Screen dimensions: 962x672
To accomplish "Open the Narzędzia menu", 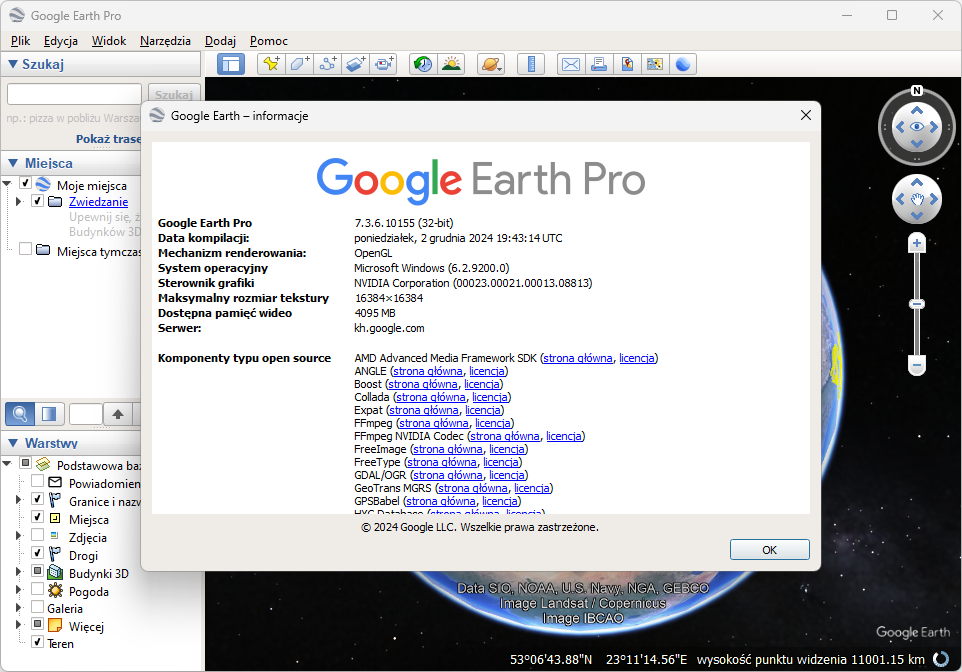I will (x=165, y=41).
